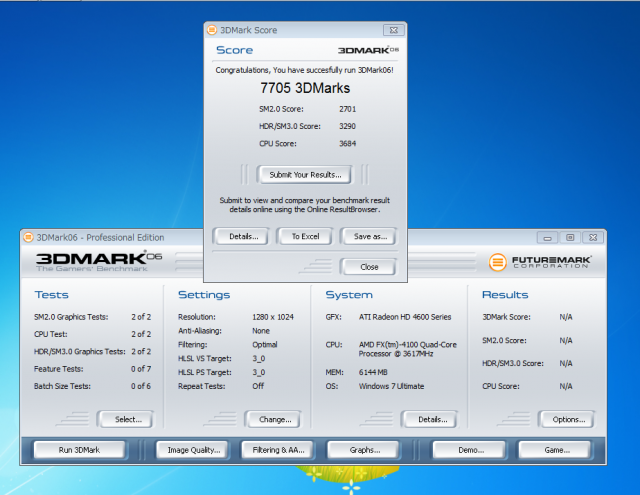Viewport: 640px width, 495px height.
Task: Click the CPU Score value 3684
Action: [x=347, y=143]
